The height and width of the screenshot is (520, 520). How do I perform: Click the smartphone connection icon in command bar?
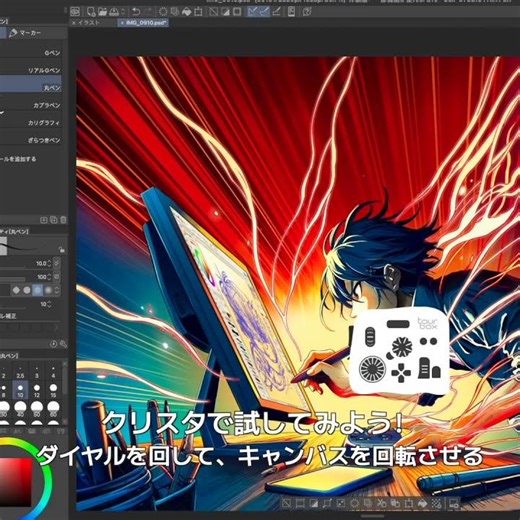pyautogui.click(x=292, y=12)
